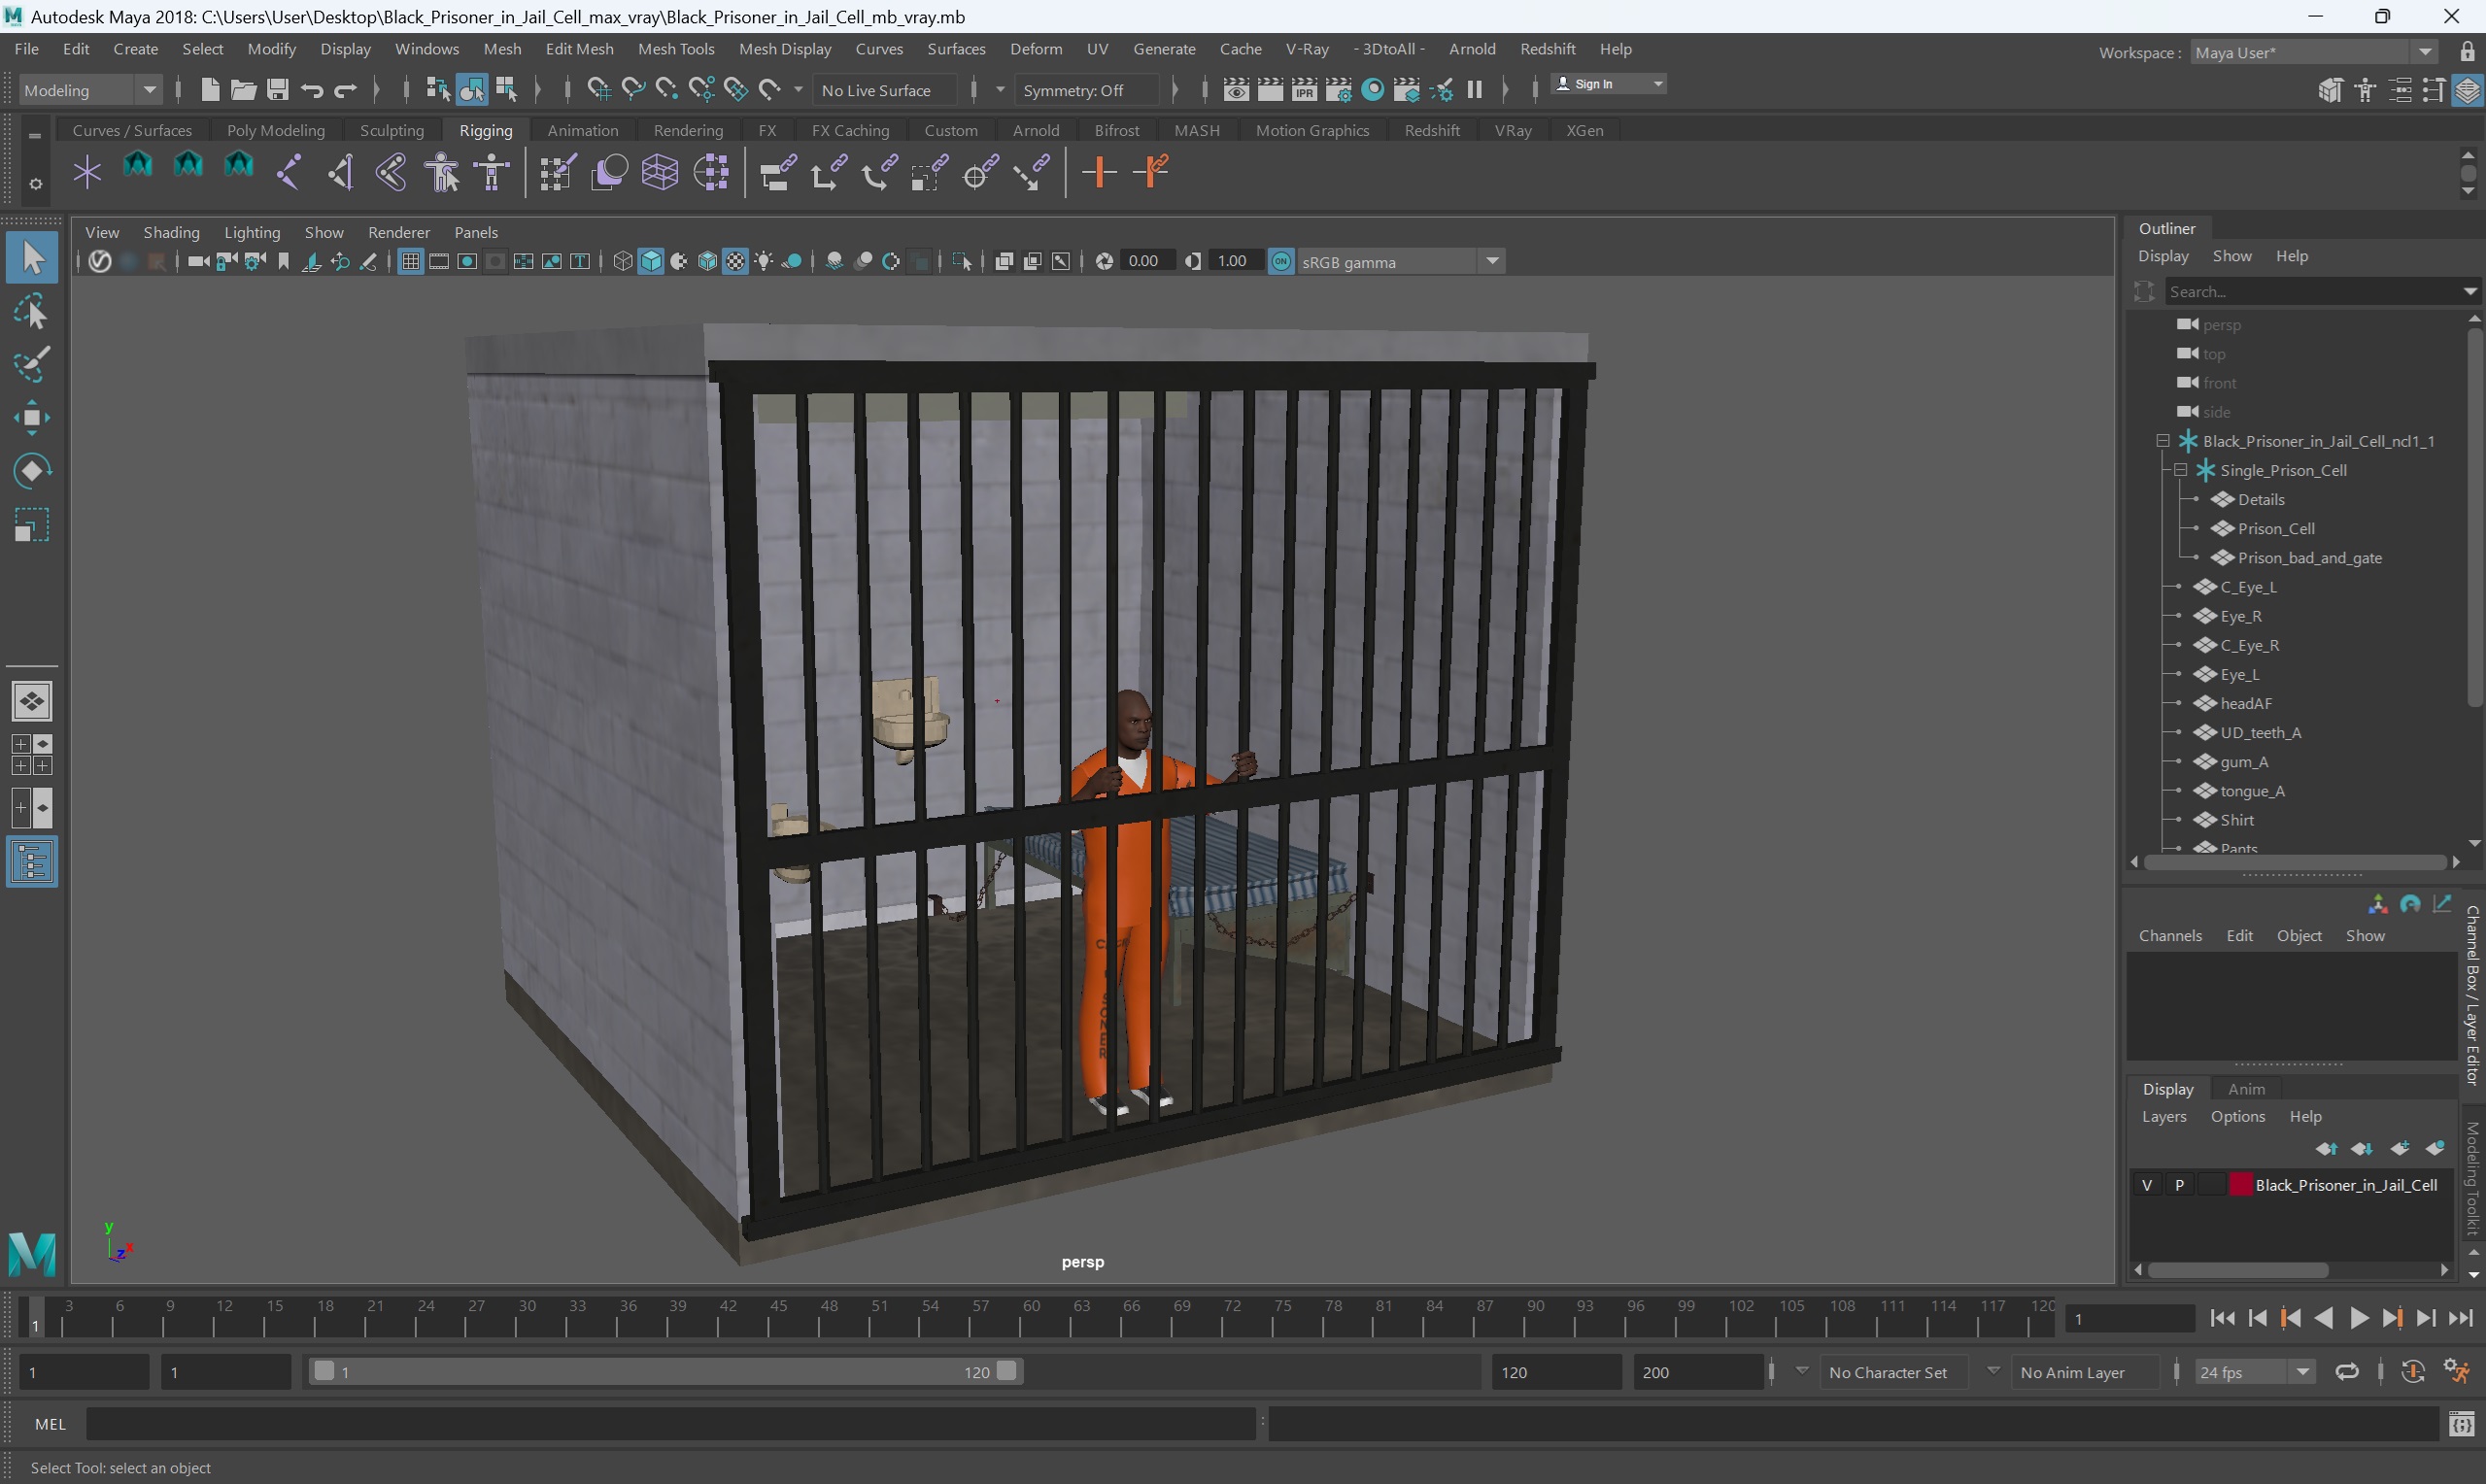Switch to the Anim layer tab

[x=2246, y=1089]
